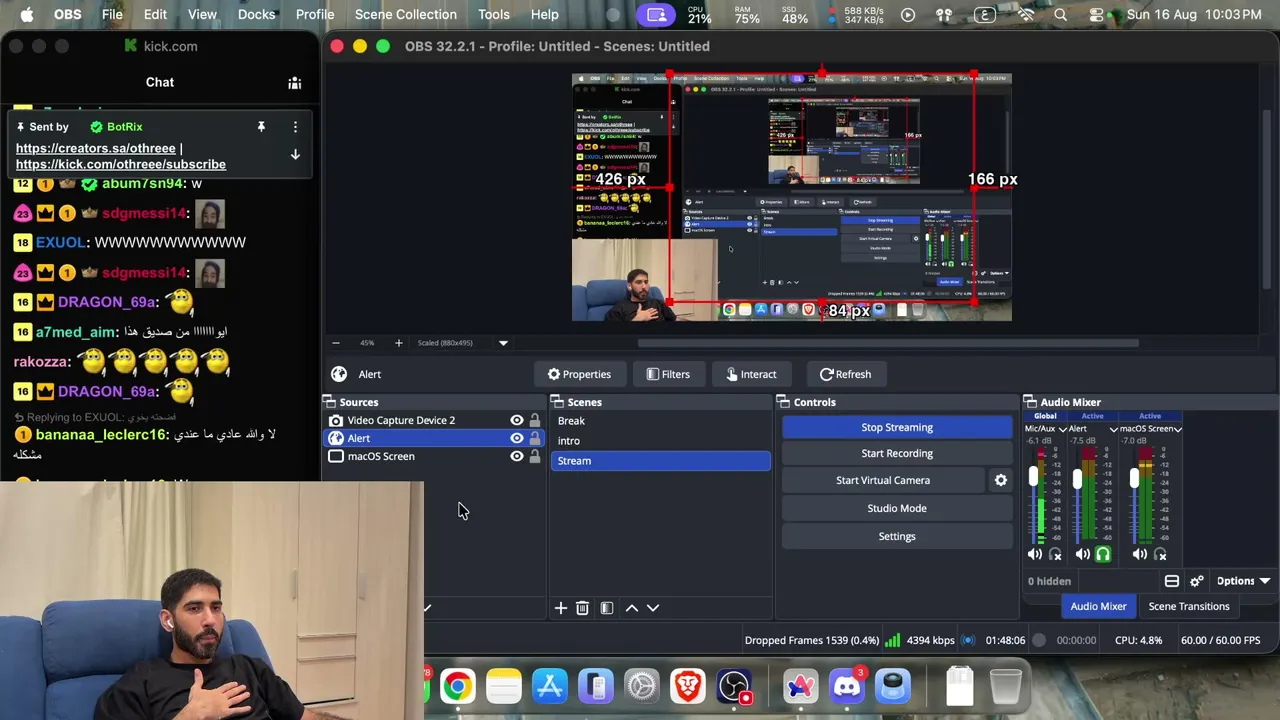The height and width of the screenshot is (720, 1280).
Task: Toggle visibility of the Alert source
Action: click(517, 438)
